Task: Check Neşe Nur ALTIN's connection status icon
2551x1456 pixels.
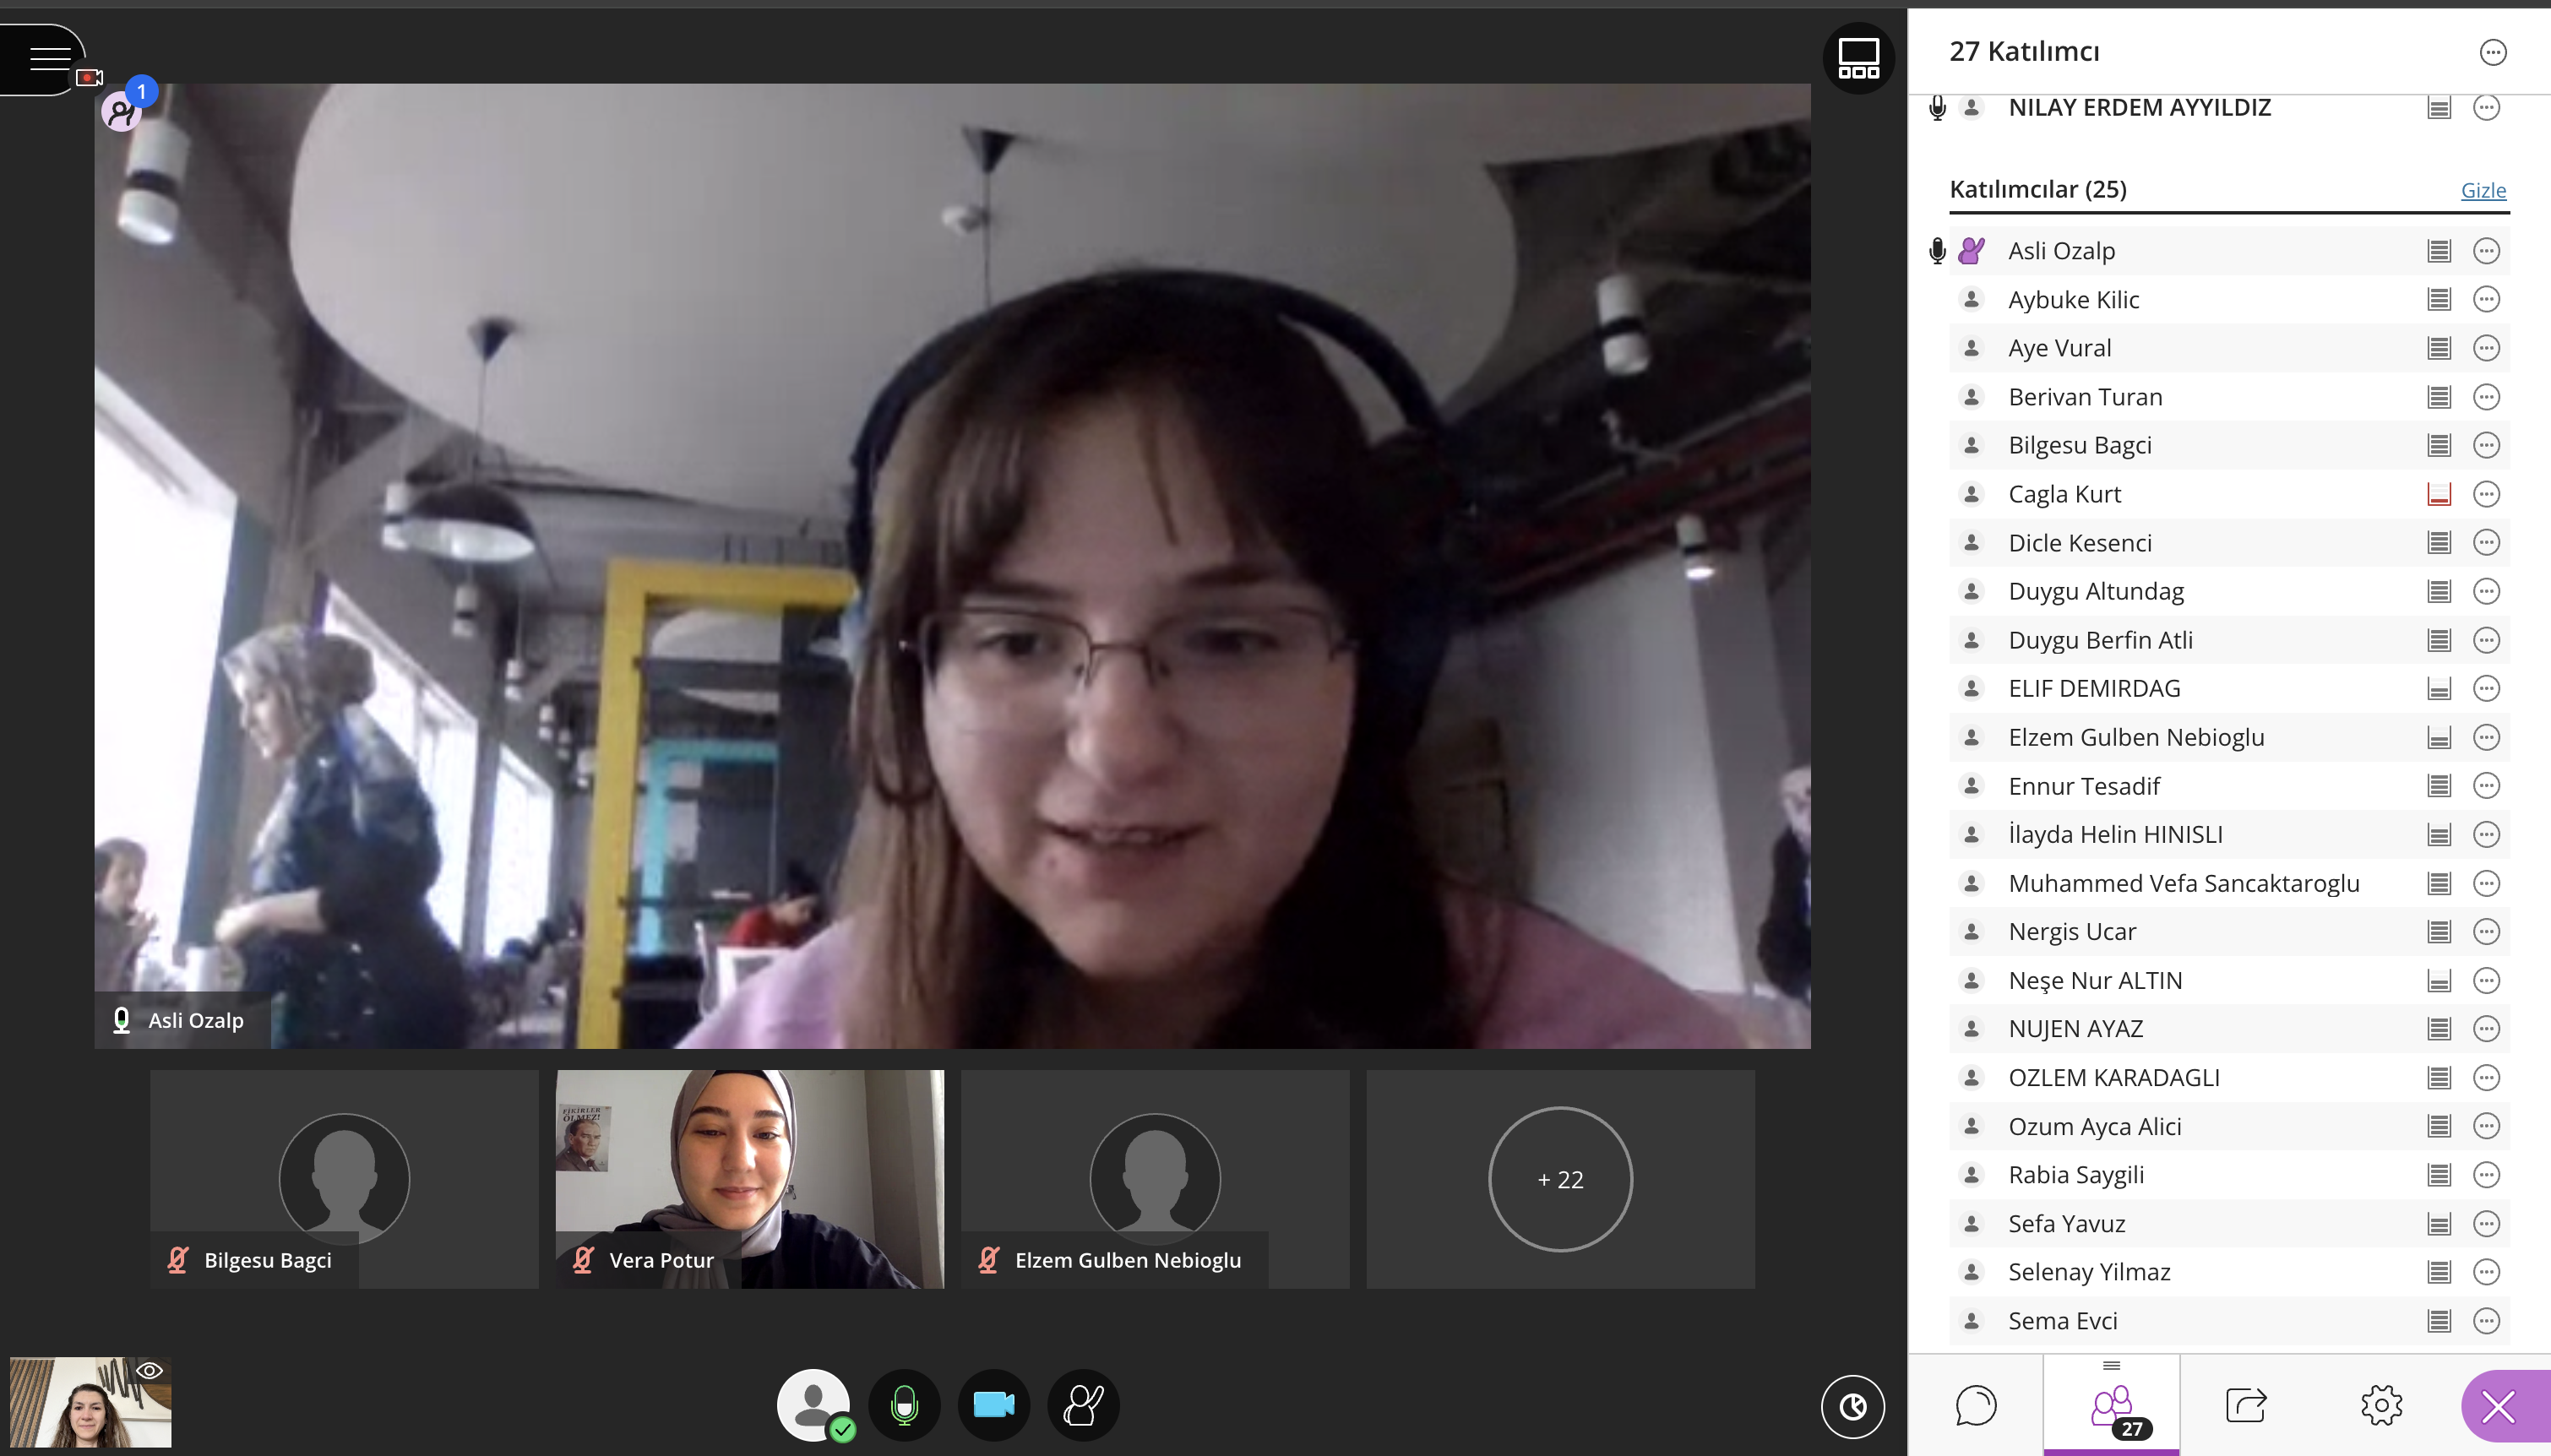Action: click(x=2439, y=981)
